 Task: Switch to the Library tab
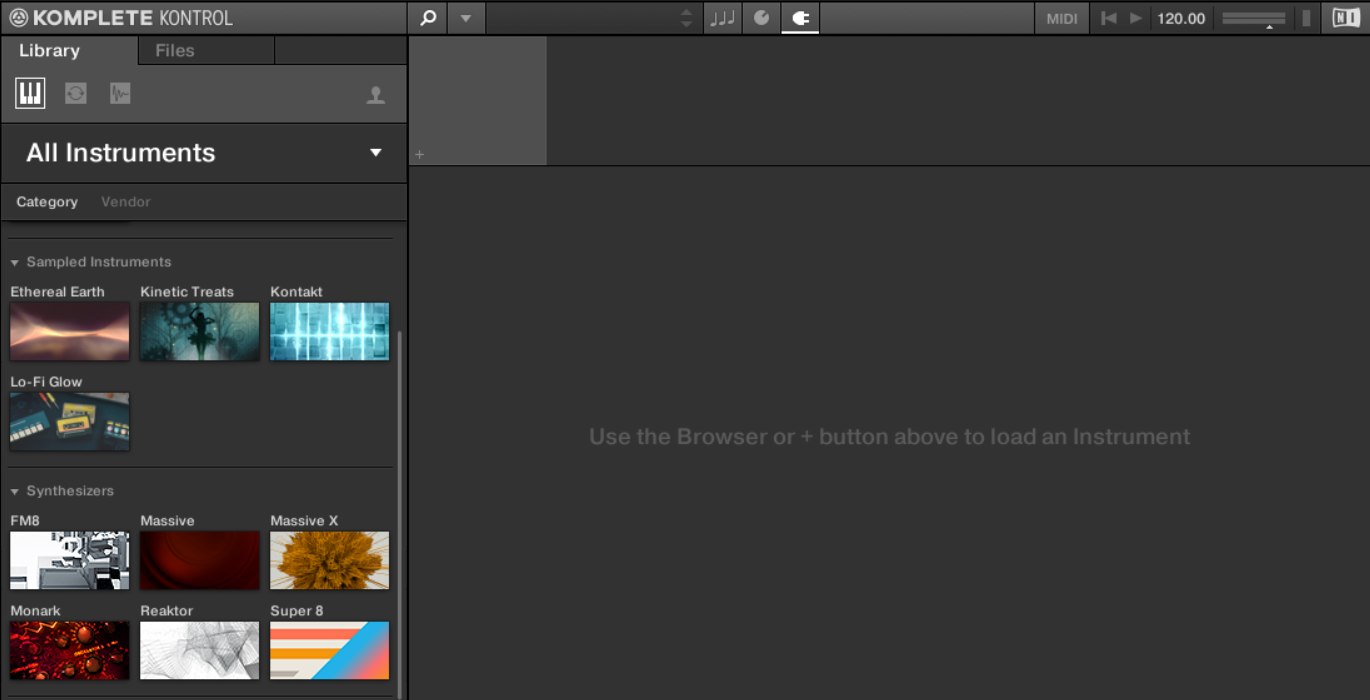pos(49,50)
